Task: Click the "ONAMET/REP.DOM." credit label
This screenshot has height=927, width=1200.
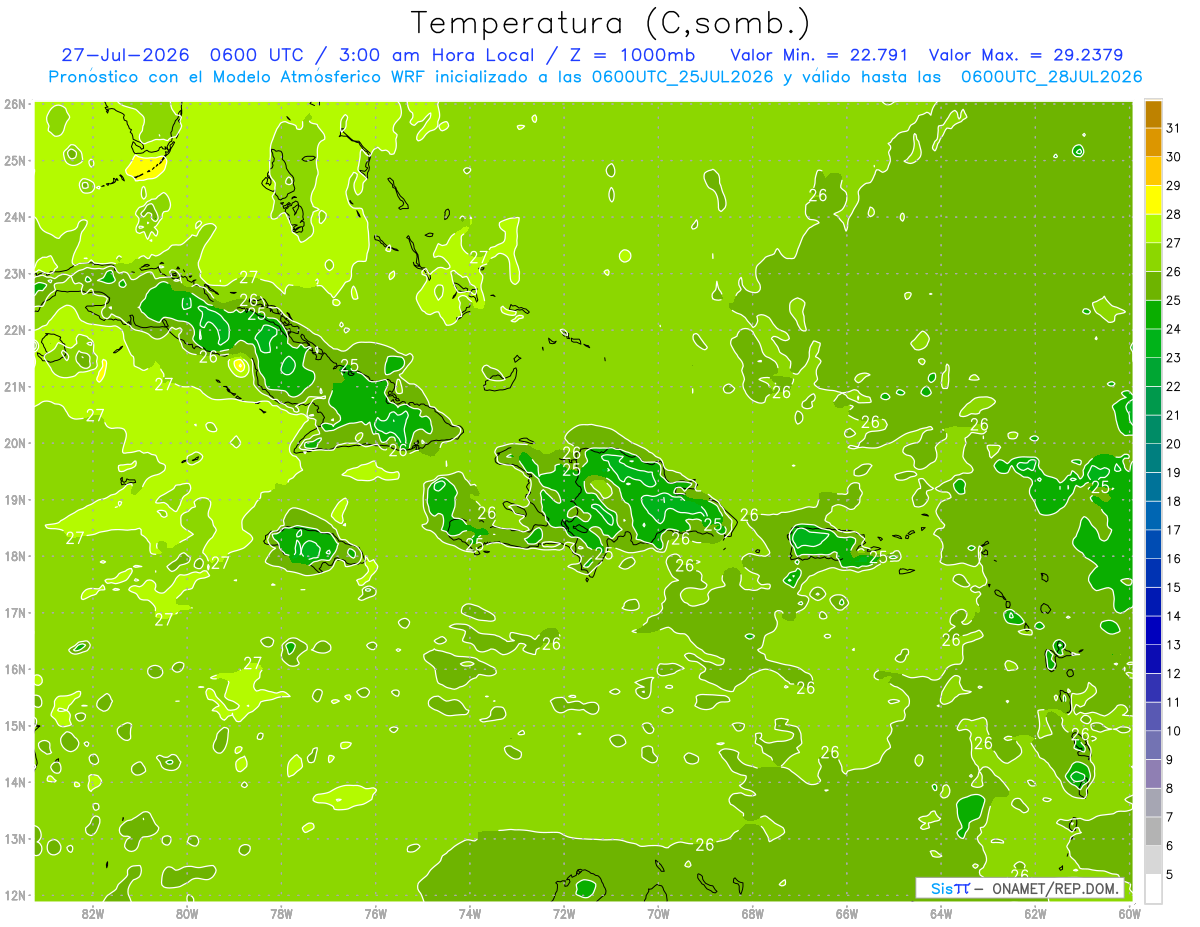Action: tap(1056, 888)
